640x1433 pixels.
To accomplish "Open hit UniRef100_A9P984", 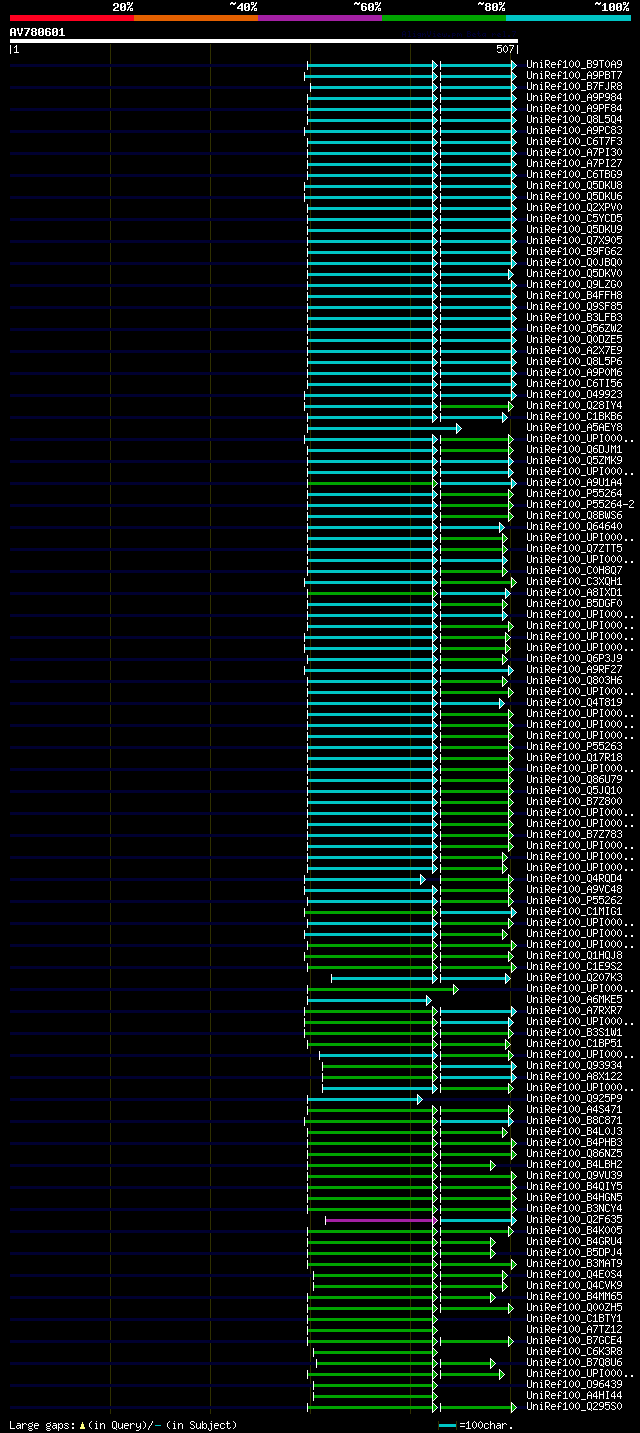I will pos(574,98).
